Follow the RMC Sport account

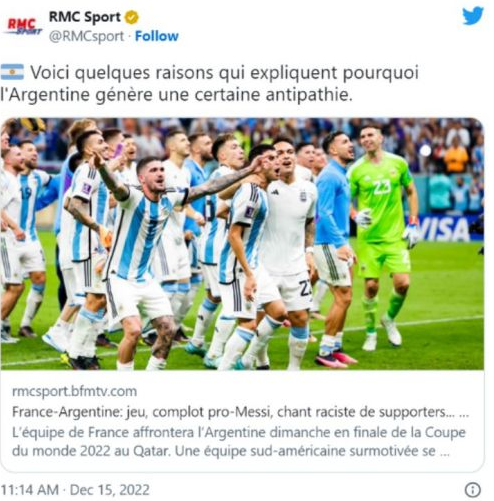click(x=157, y=36)
